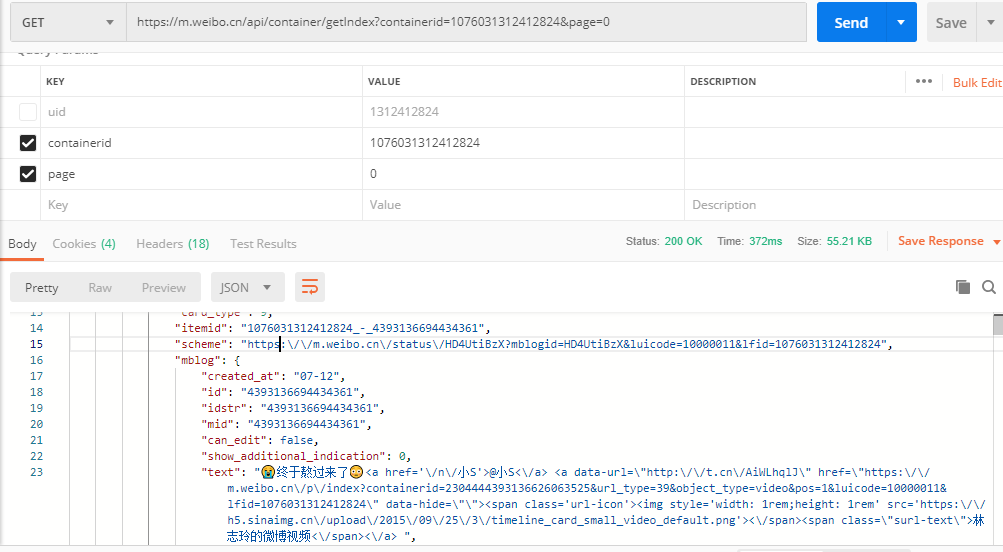The width and height of the screenshot is (1003, 552).
Task: Send the request
Action: [x=851, y=22]
